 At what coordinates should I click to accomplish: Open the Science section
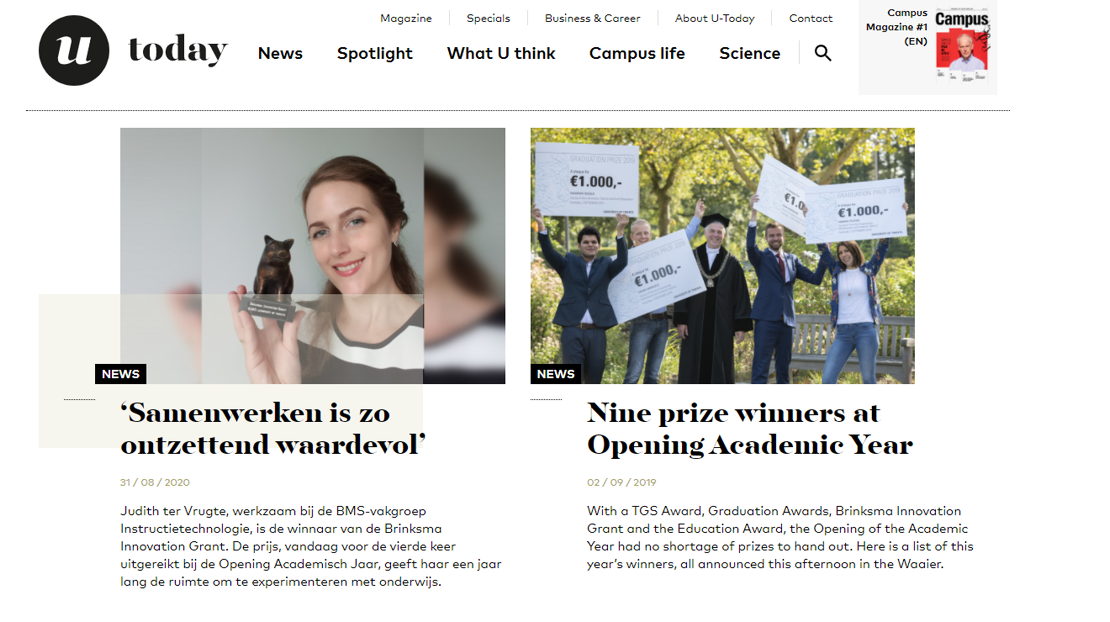[x=750, y=53]
